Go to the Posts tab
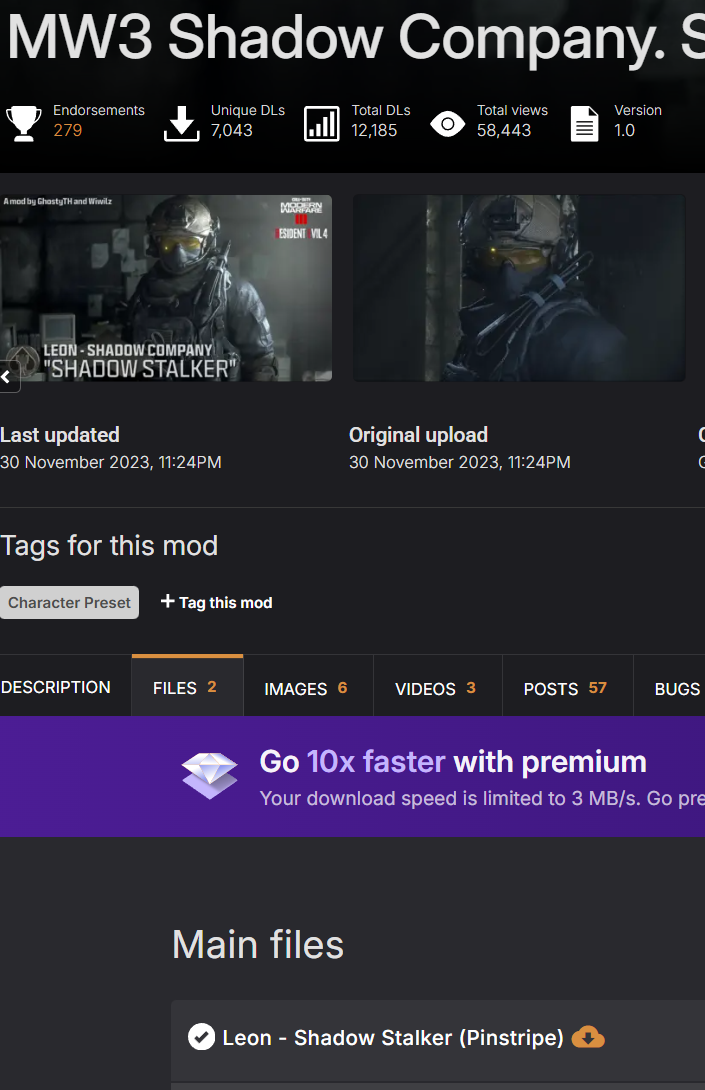Viewport: 705px width, 1090px height. point(567,688)
